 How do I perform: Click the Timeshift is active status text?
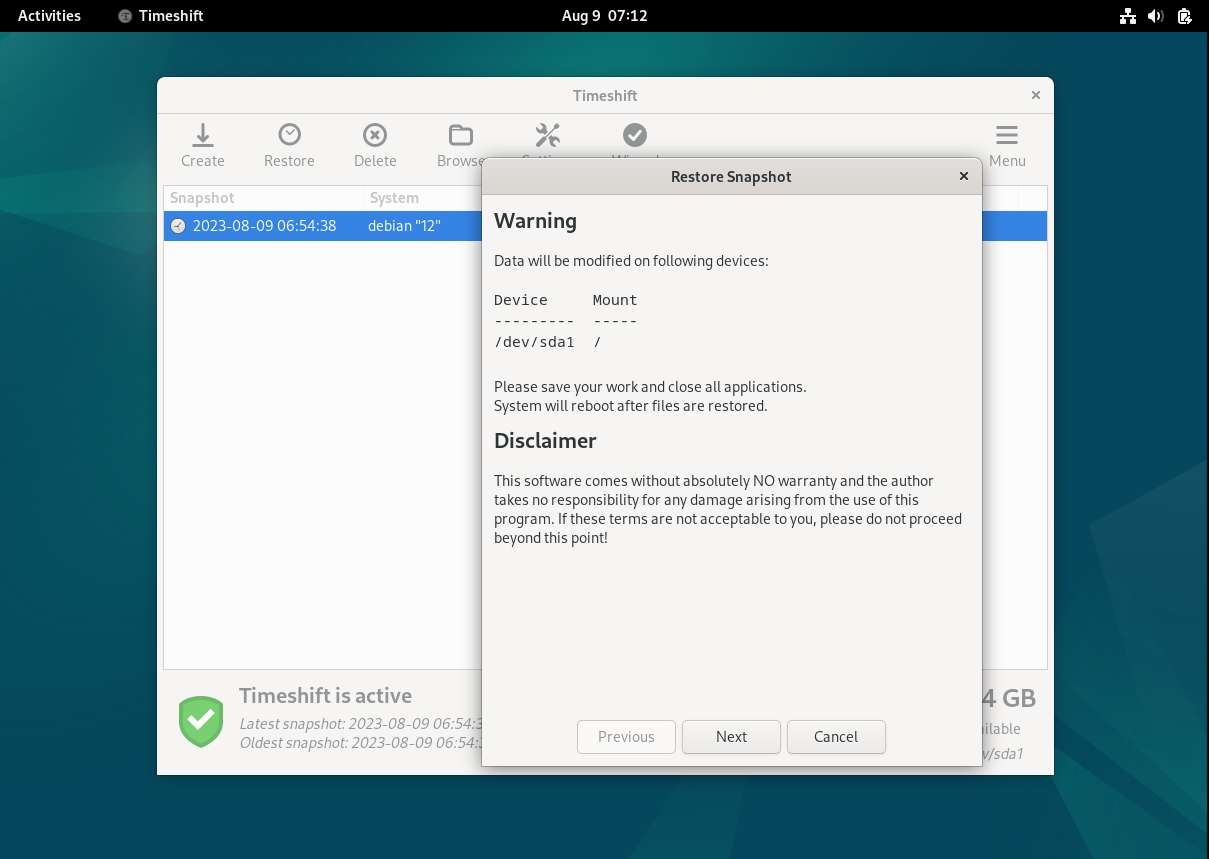[x=325, y=696]
